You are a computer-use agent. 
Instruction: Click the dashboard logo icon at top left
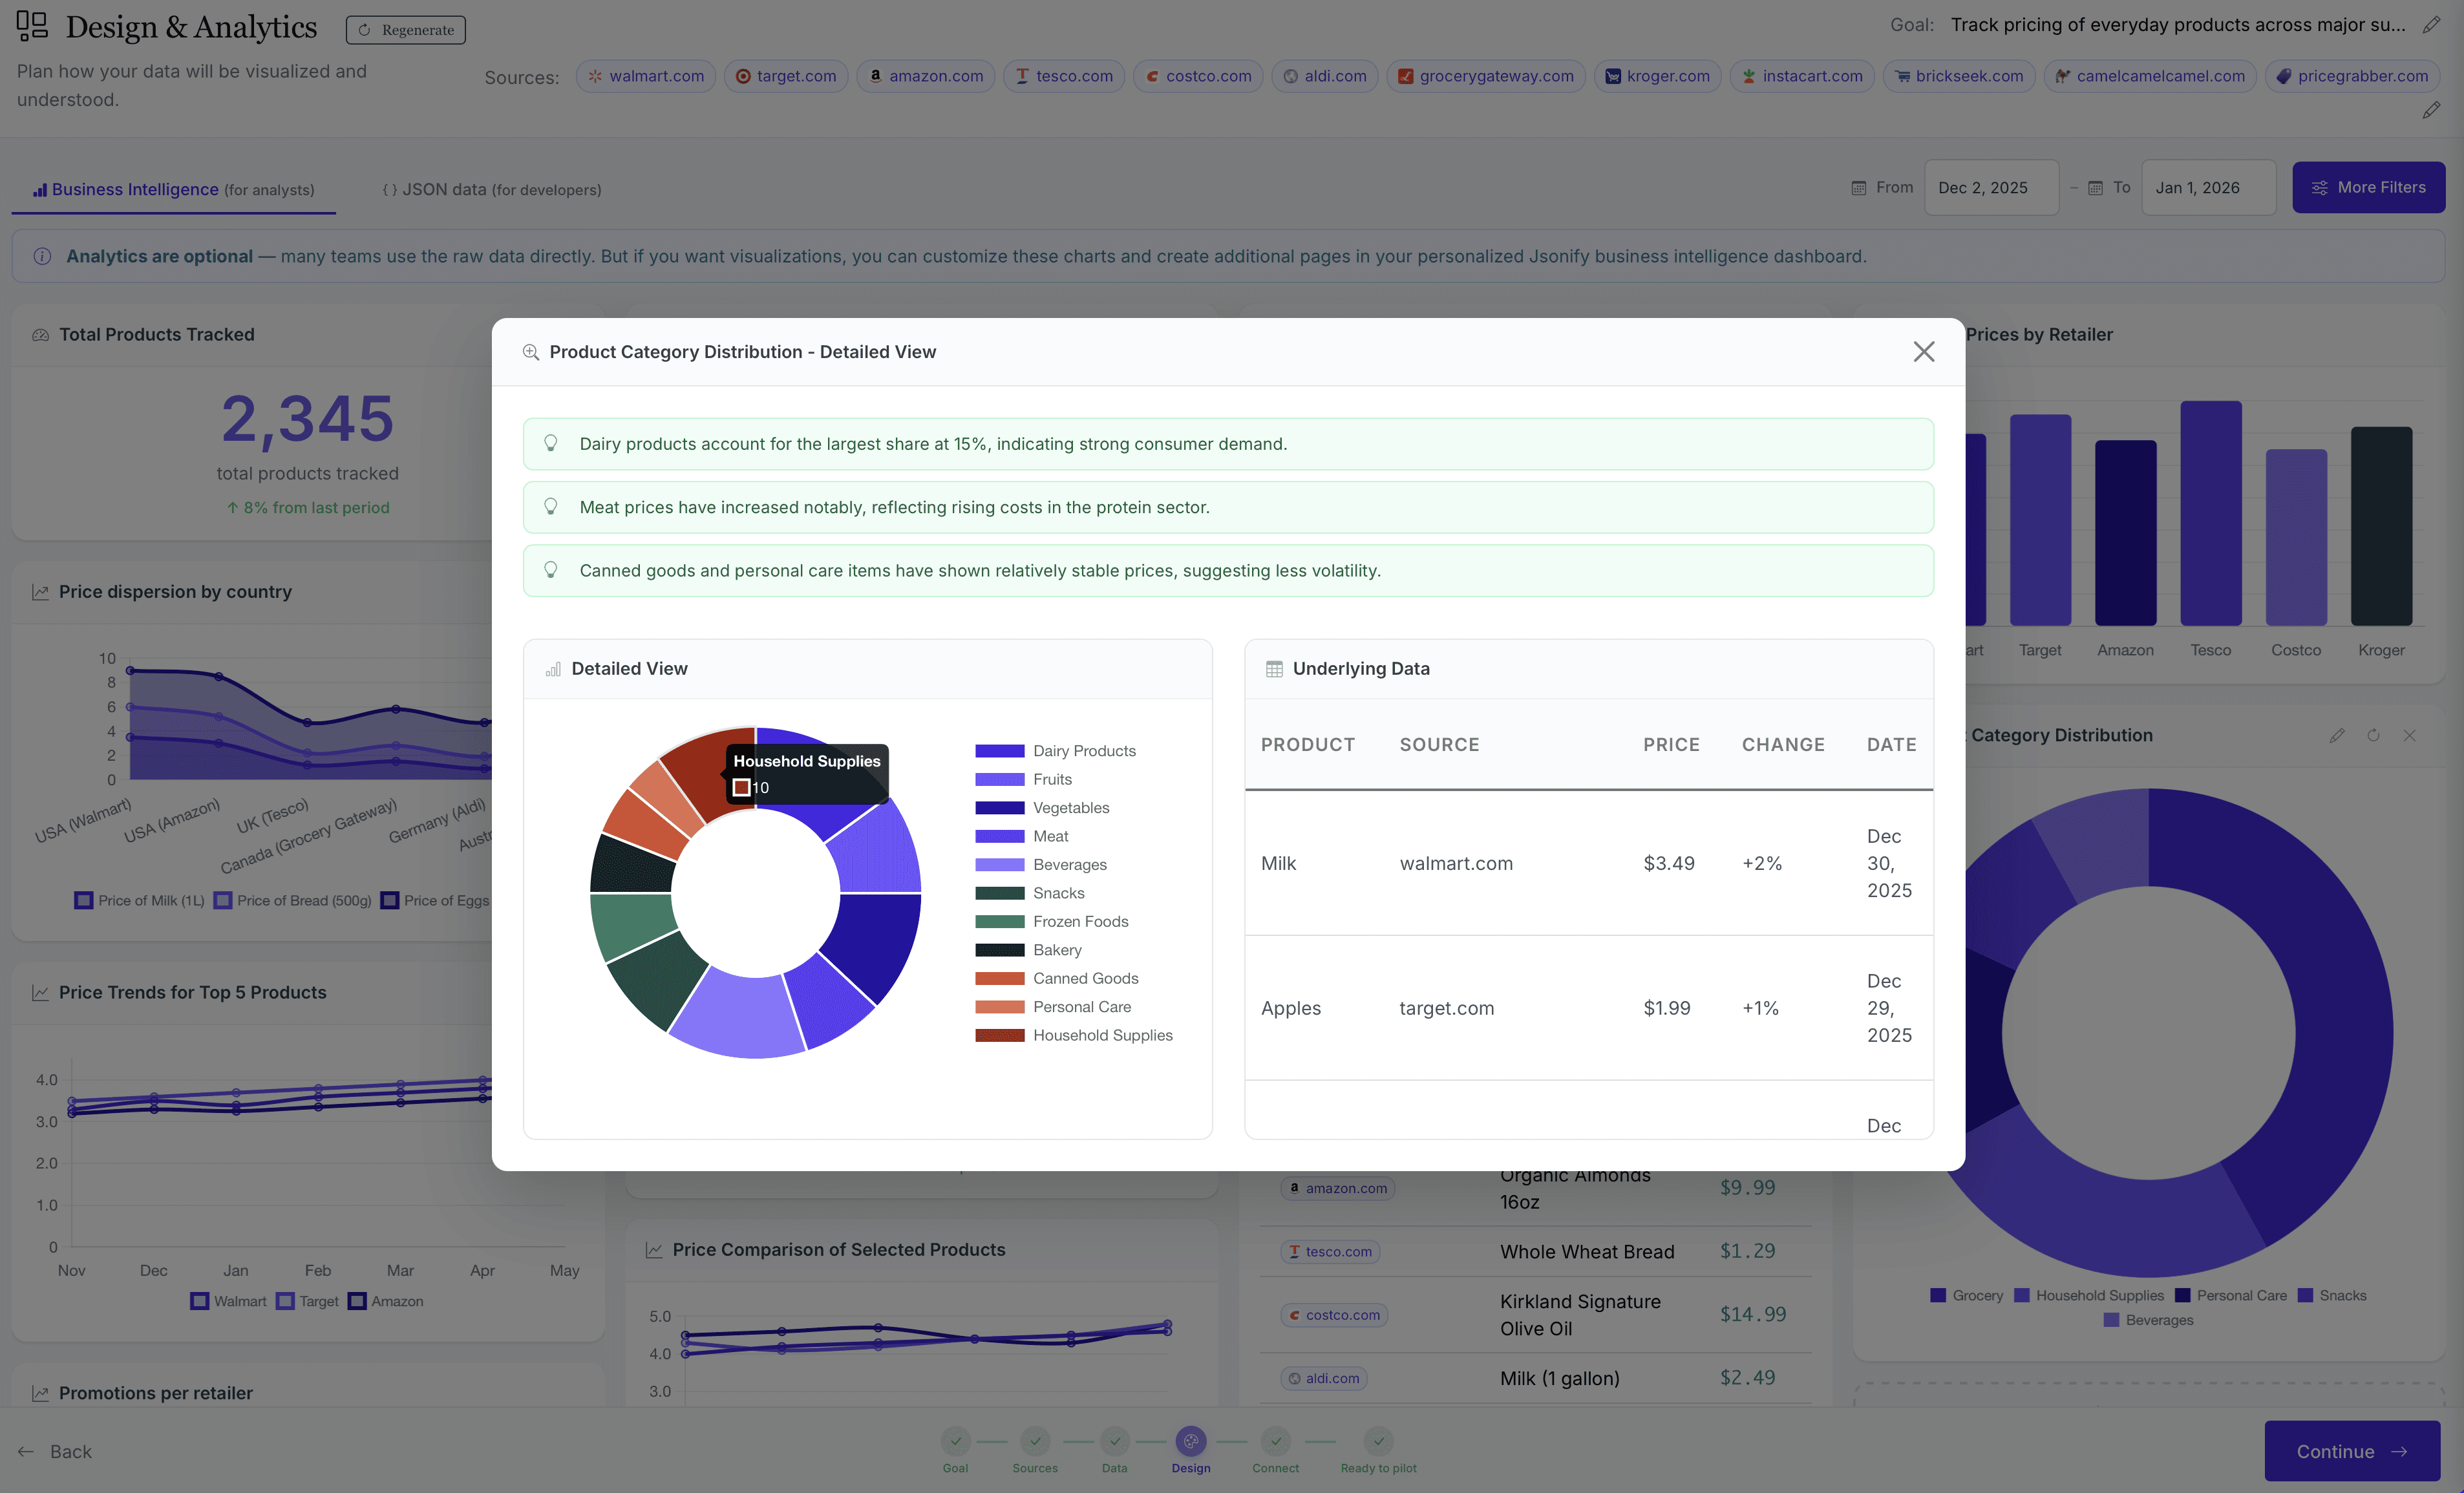coord(32,26)
